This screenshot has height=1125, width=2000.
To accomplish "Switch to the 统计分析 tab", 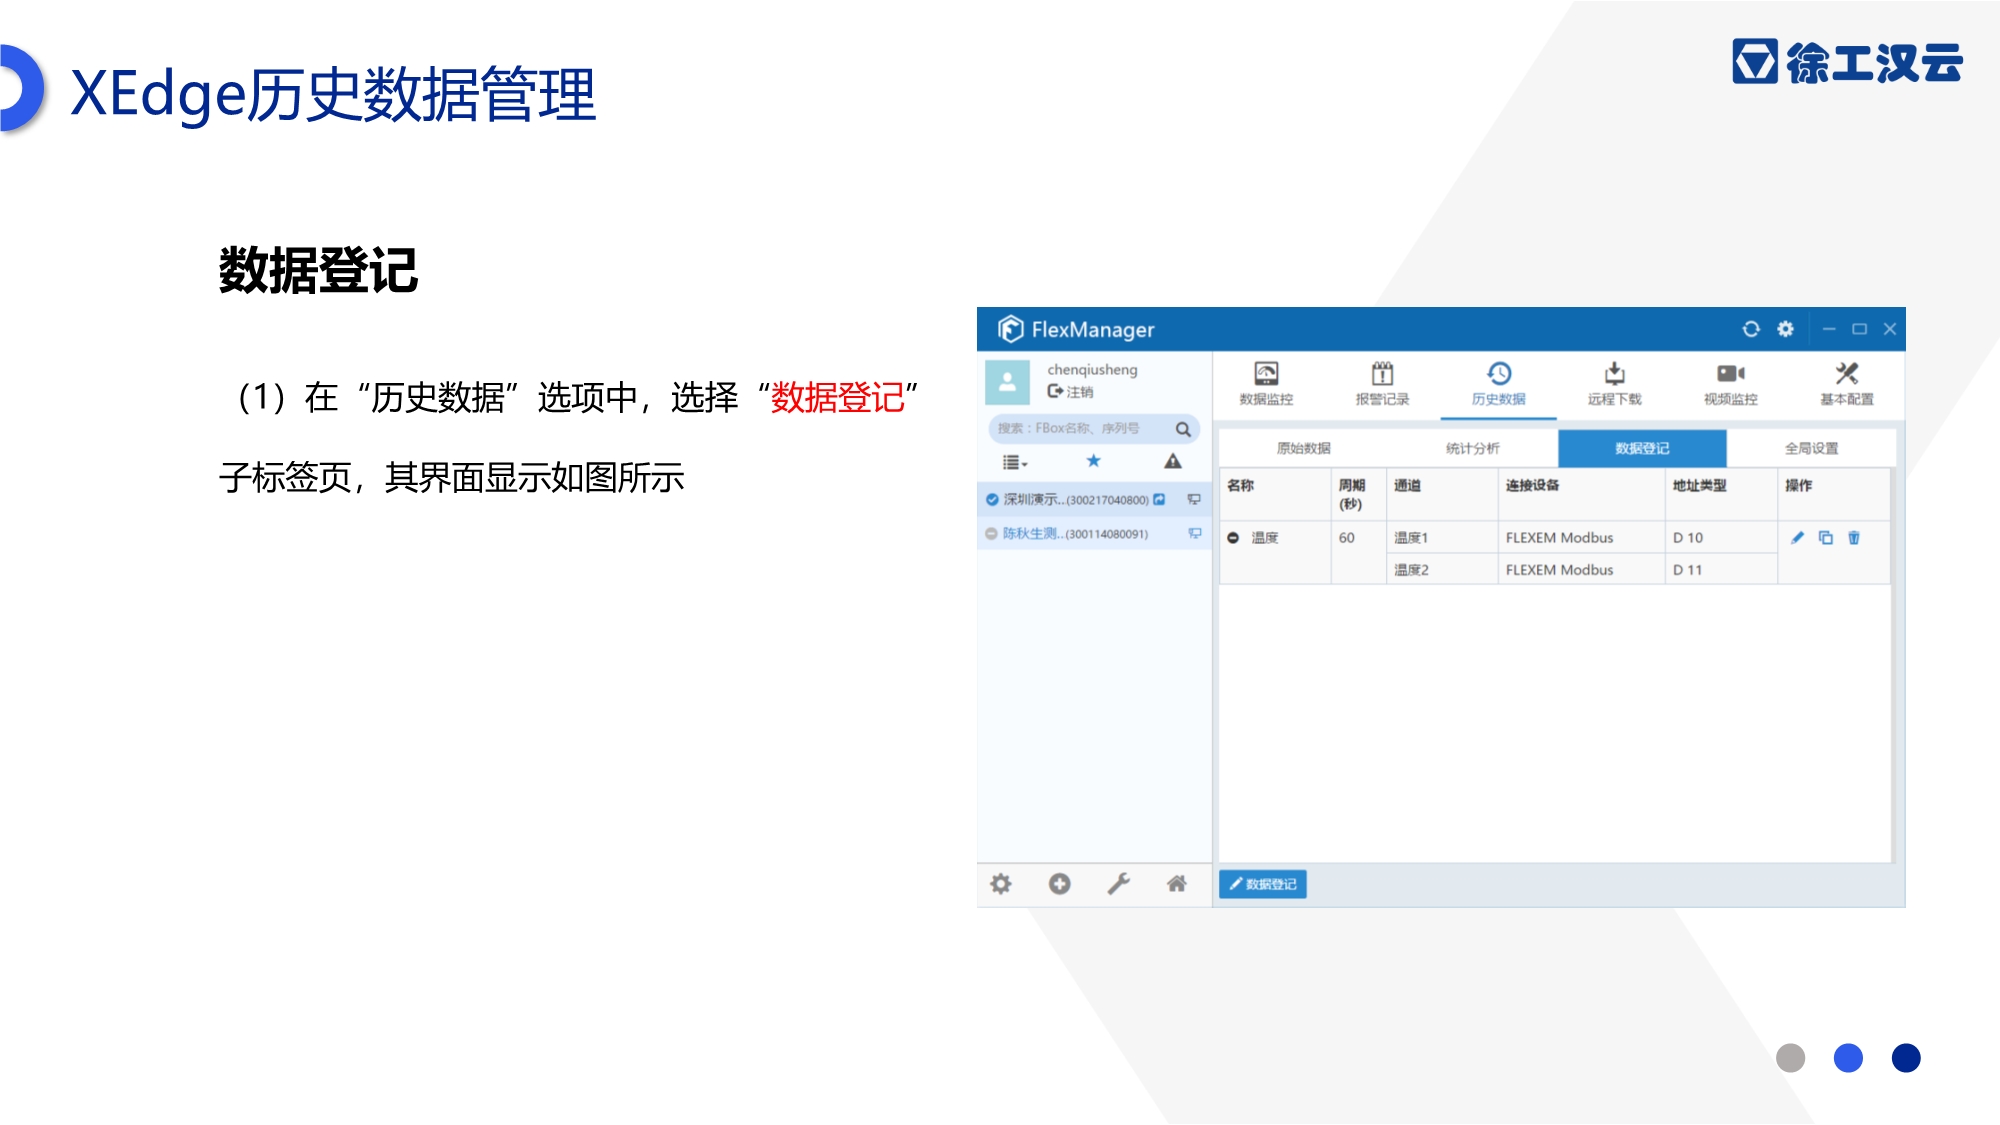I will pos(1473,448).
